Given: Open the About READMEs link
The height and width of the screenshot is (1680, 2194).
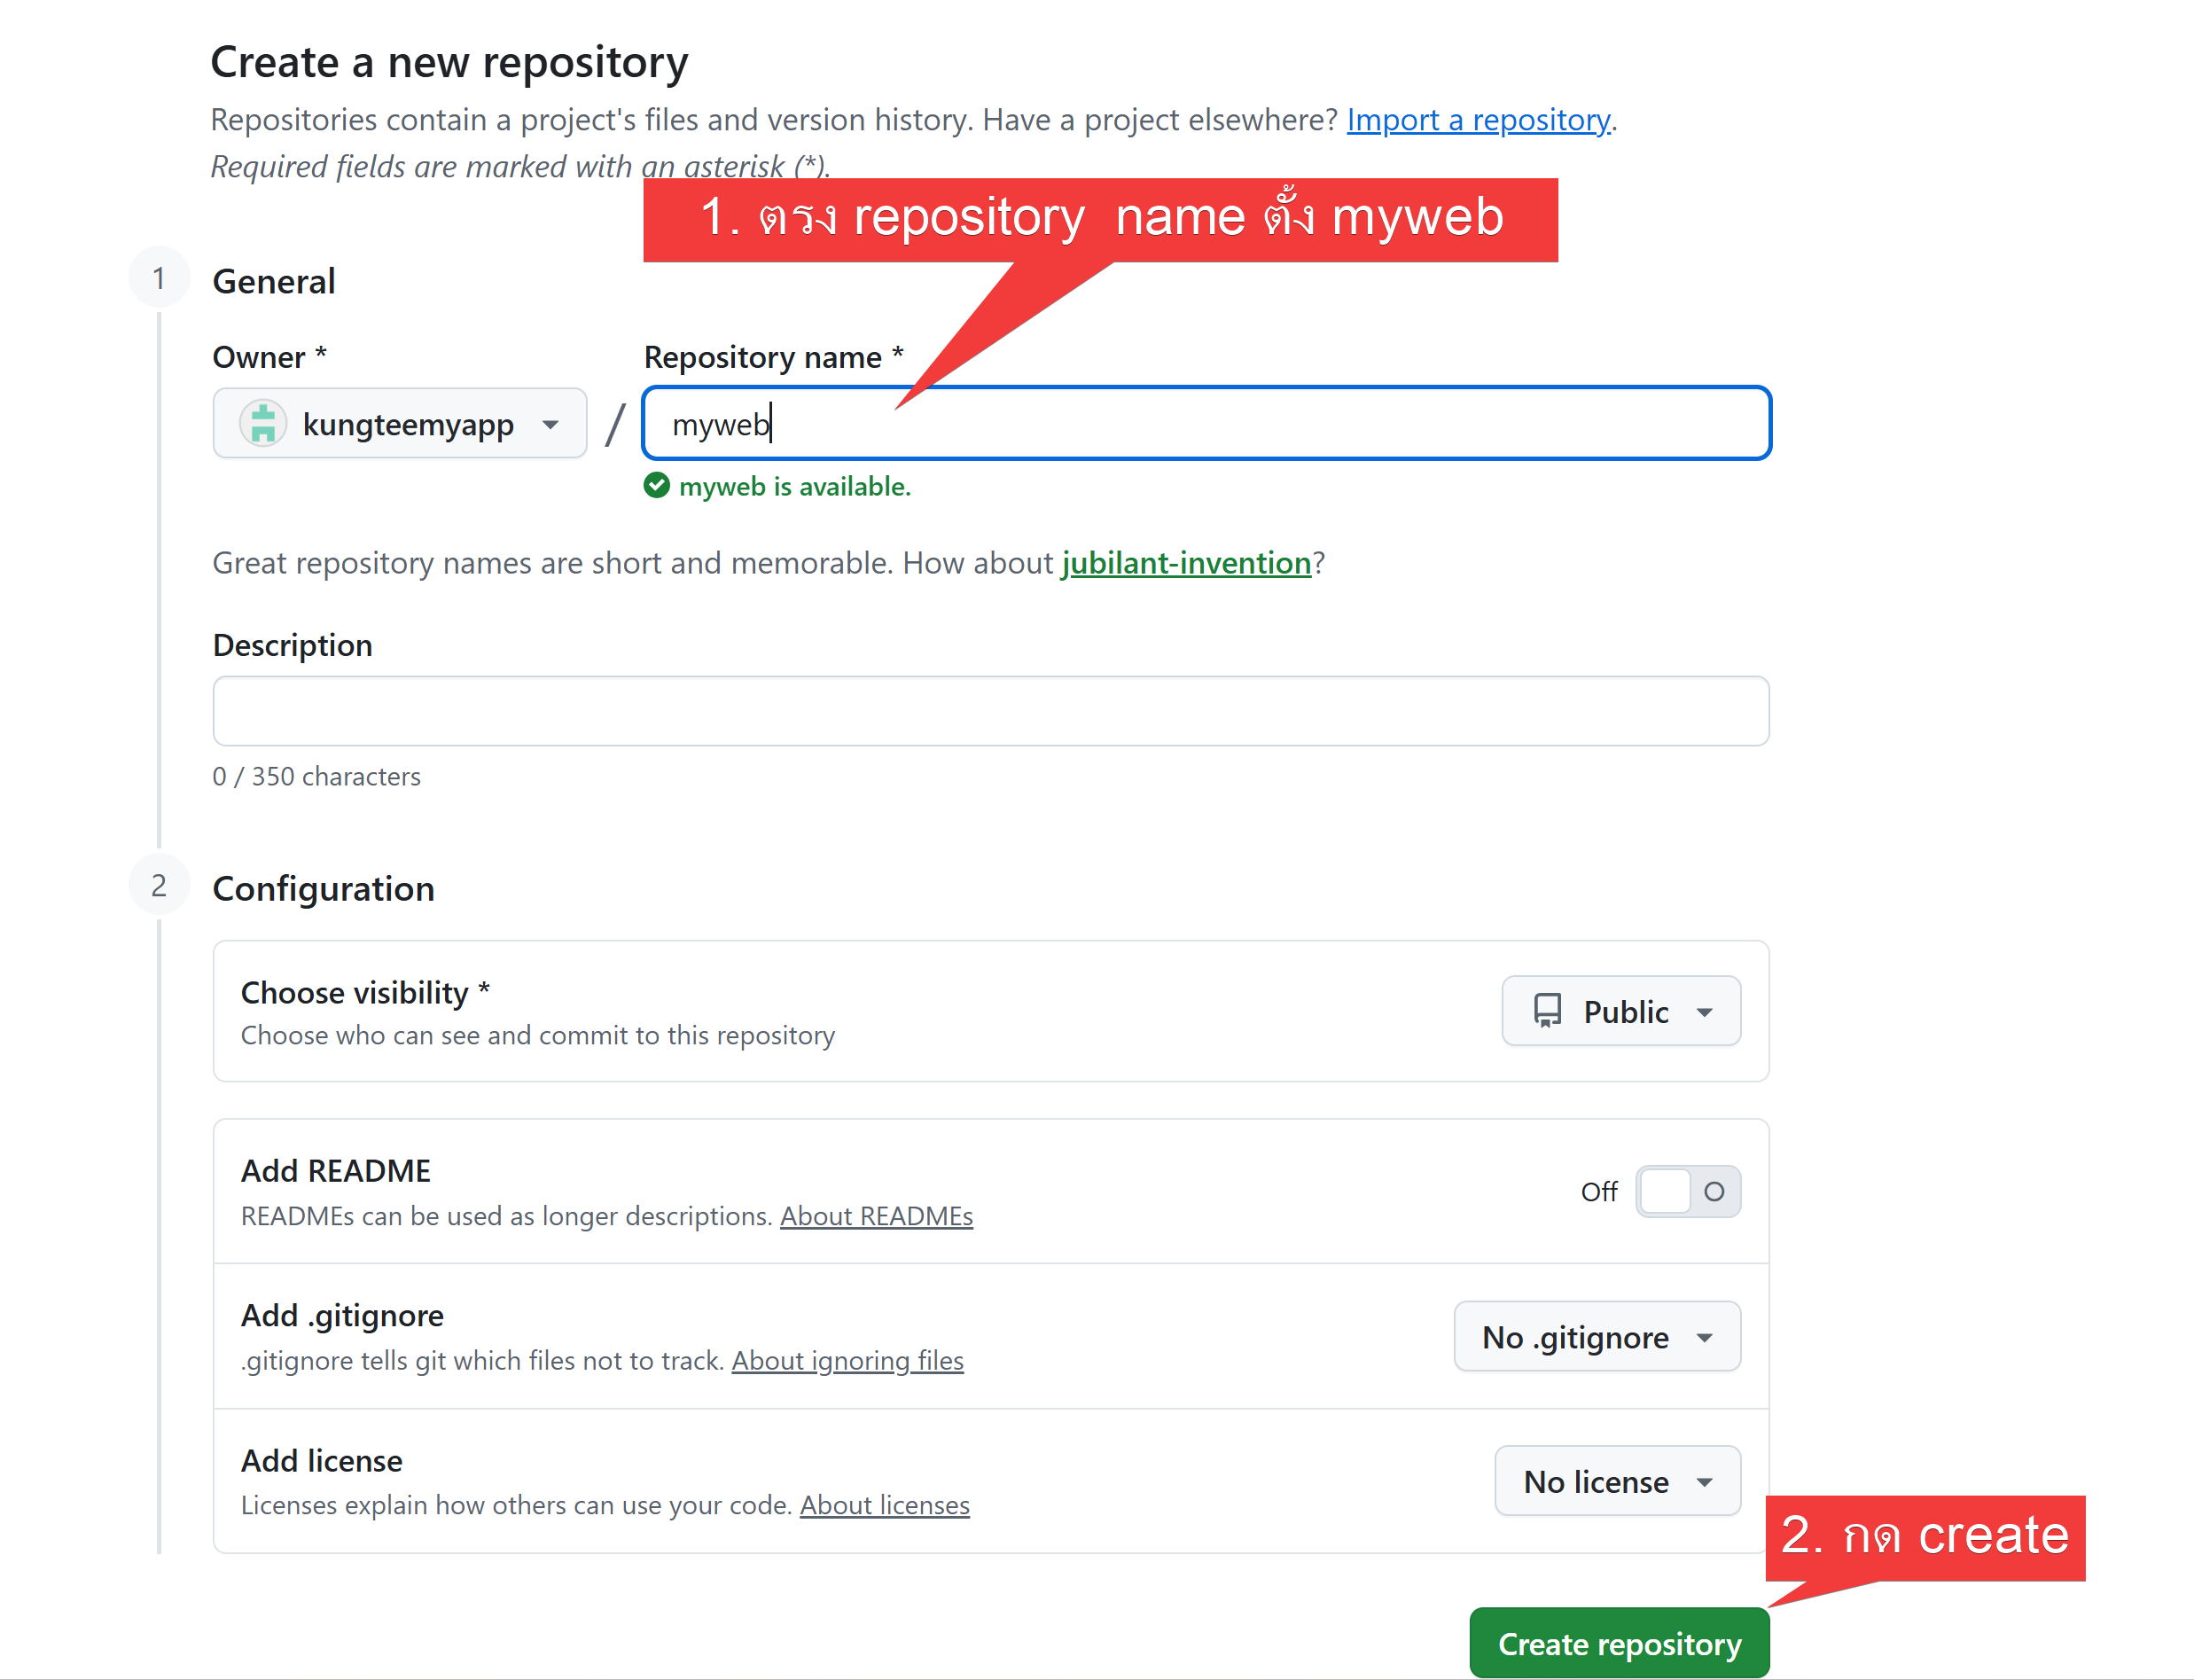Looking at the screenshot, I should coord(876,1216).
